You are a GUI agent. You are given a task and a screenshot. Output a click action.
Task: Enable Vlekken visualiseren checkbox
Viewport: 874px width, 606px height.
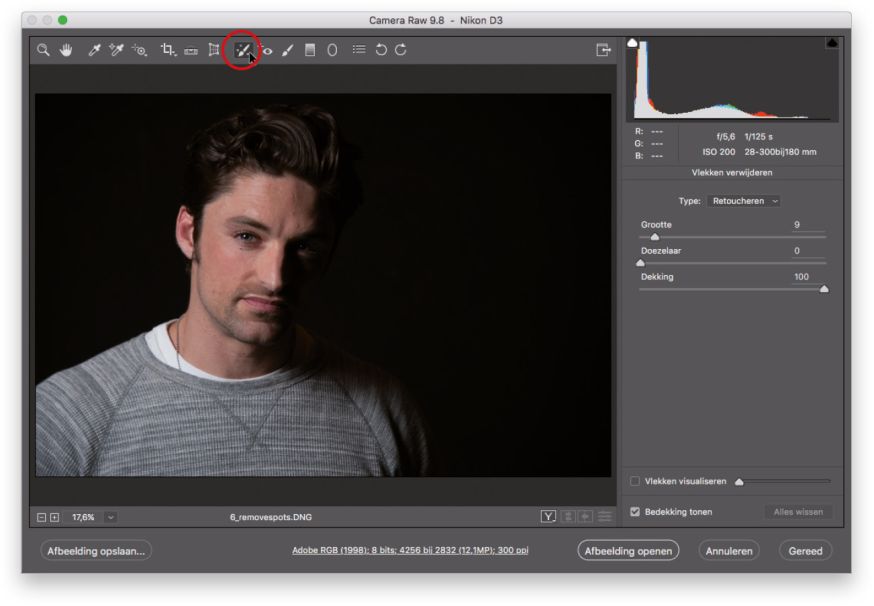pyautogui.click(x=635, y=481)
